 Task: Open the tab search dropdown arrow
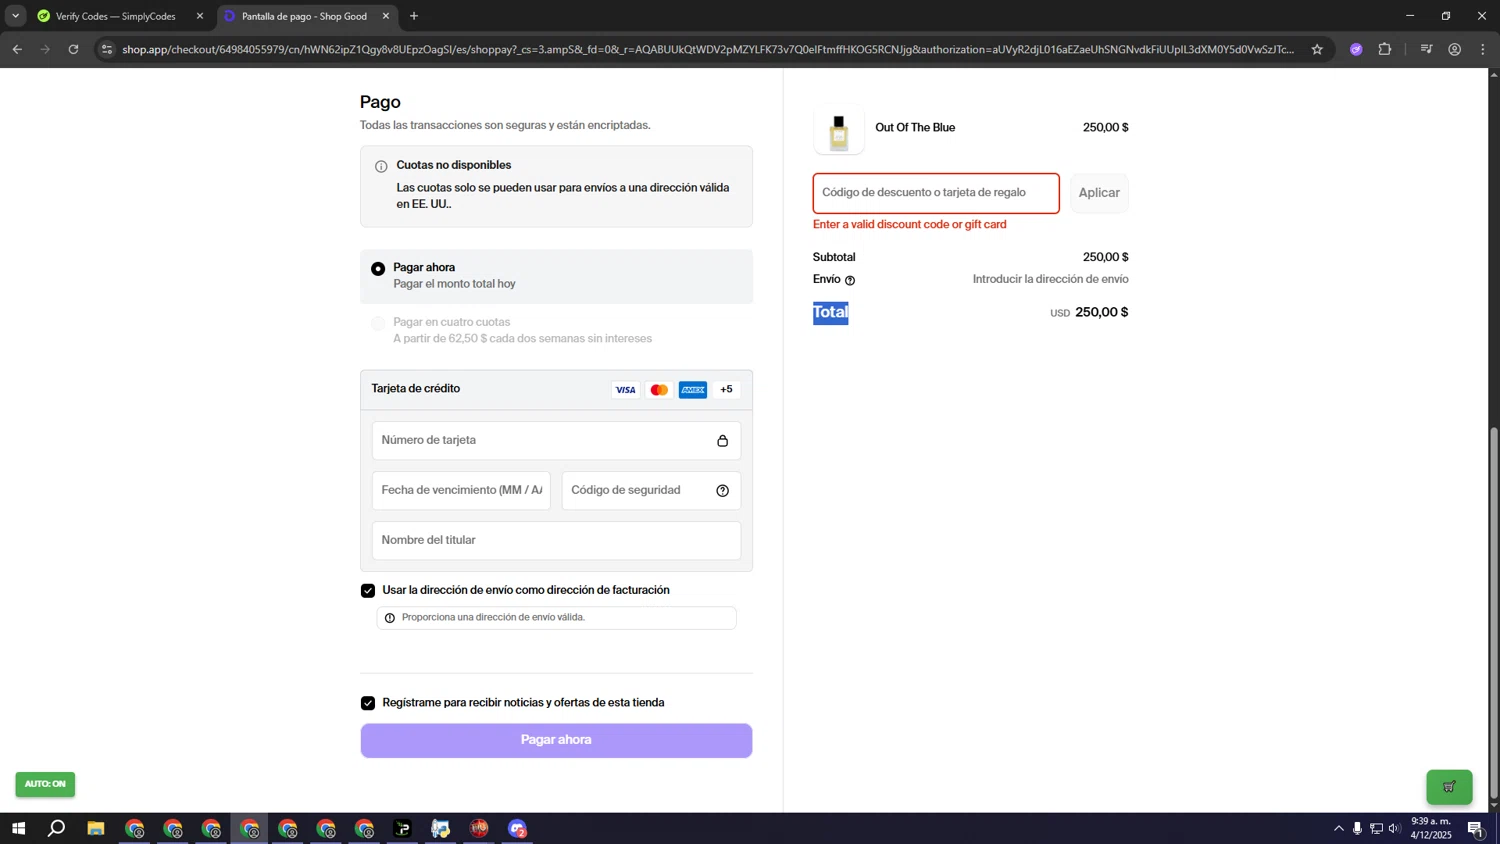coord(15,16)
